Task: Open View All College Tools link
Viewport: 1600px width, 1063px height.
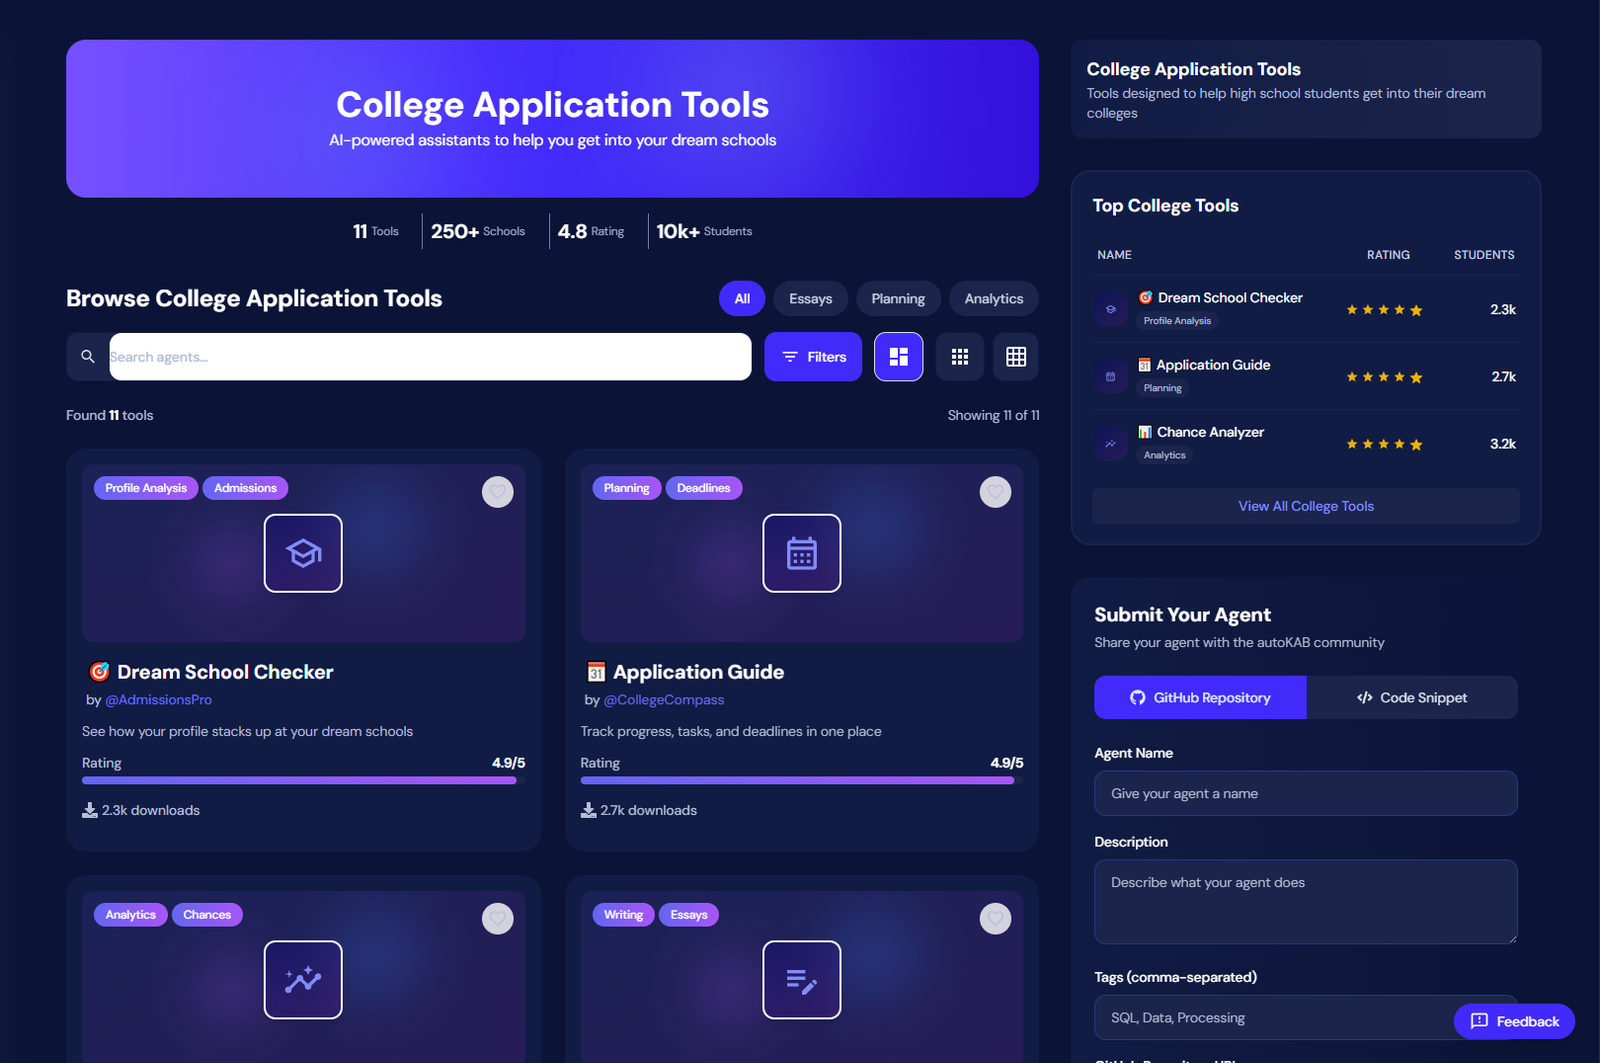Action: [x=1306, y=506]
